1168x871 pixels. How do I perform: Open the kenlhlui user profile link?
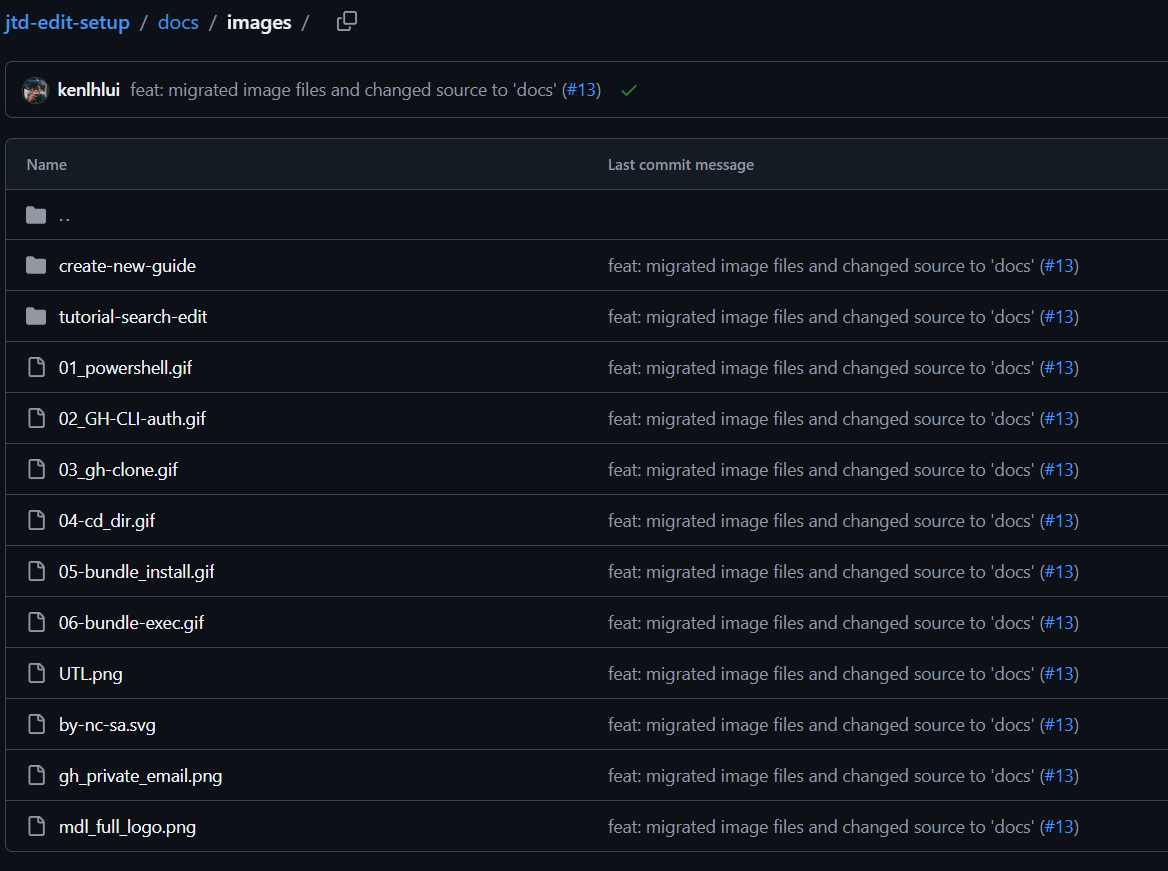pyautogui.click(x=89, y=90)
